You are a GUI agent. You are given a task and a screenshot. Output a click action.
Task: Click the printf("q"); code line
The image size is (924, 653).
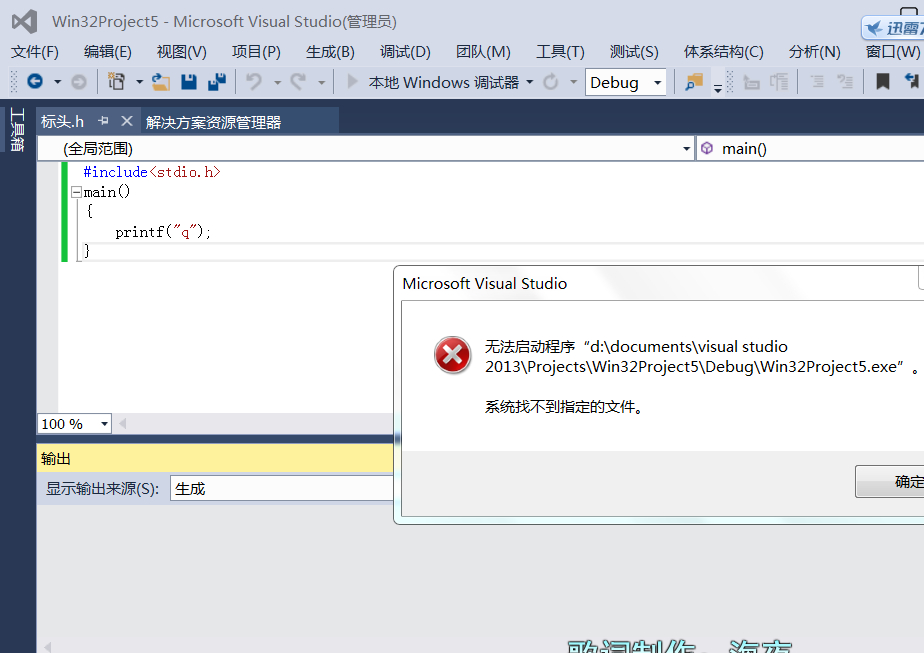[x=163, y=232]
